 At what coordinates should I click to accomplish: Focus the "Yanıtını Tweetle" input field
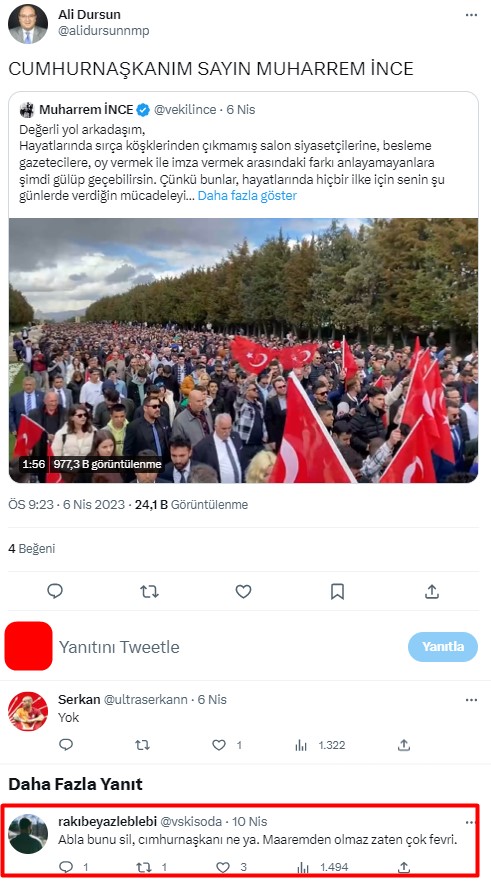(x=225, y=647)
